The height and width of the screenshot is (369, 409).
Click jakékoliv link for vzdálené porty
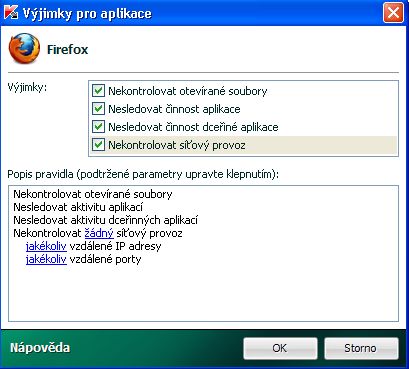tap(46, 259)
